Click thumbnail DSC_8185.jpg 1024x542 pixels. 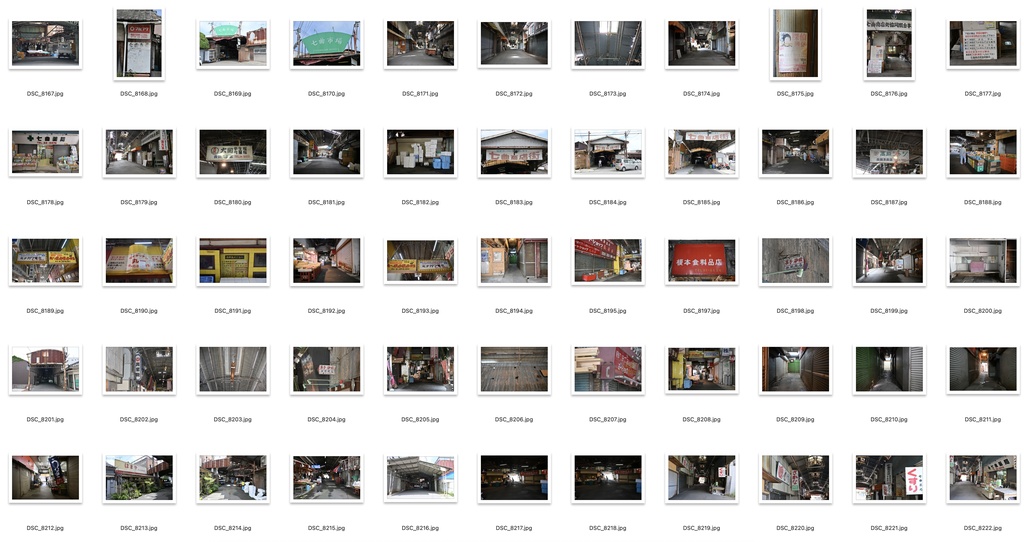click(701, 152)
